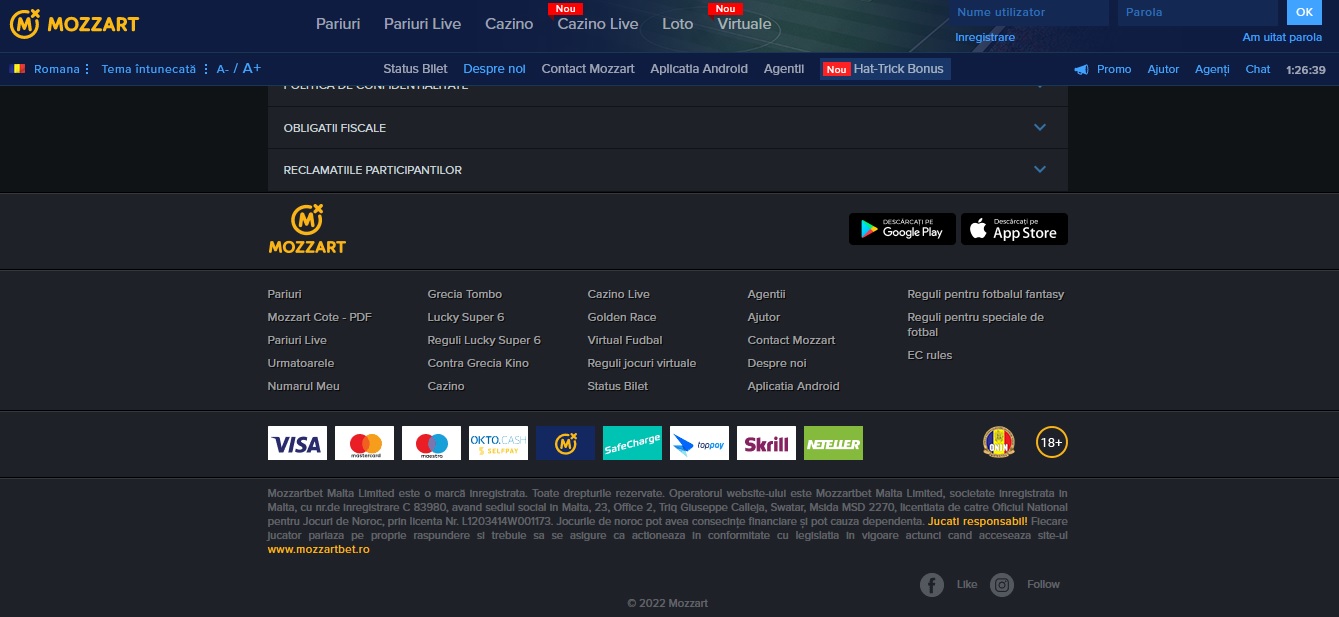Open the Virtual Fudbal footer link

(x=625, y=340)
